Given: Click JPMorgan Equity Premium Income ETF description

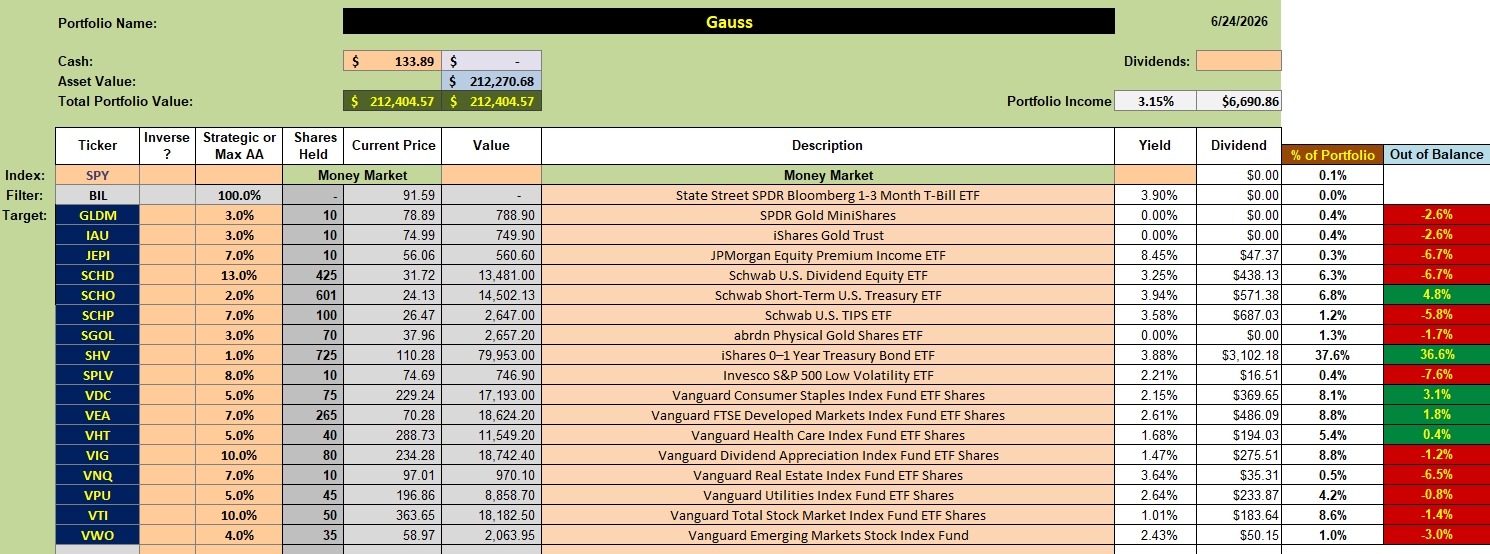Looking at the screenshot, I should point(828,255).
